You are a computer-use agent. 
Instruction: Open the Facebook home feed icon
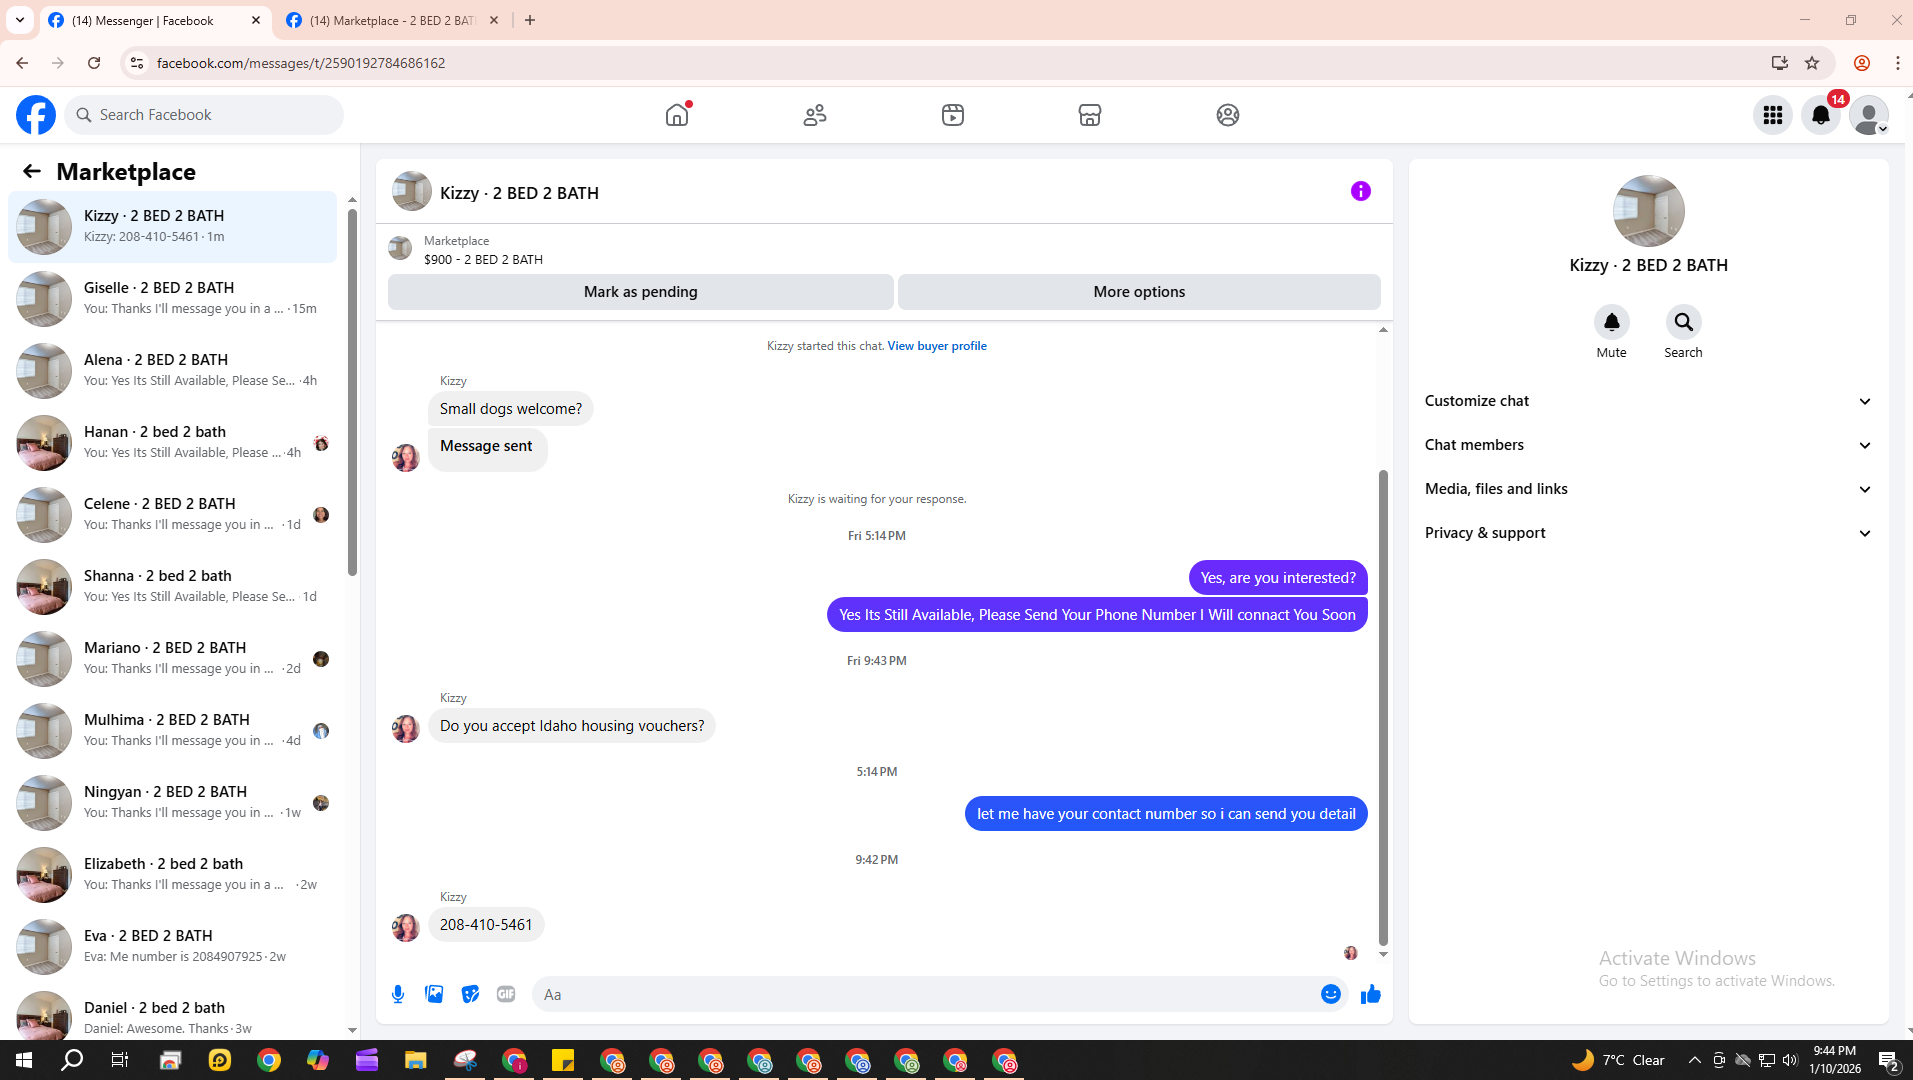(x=677, y=115)
